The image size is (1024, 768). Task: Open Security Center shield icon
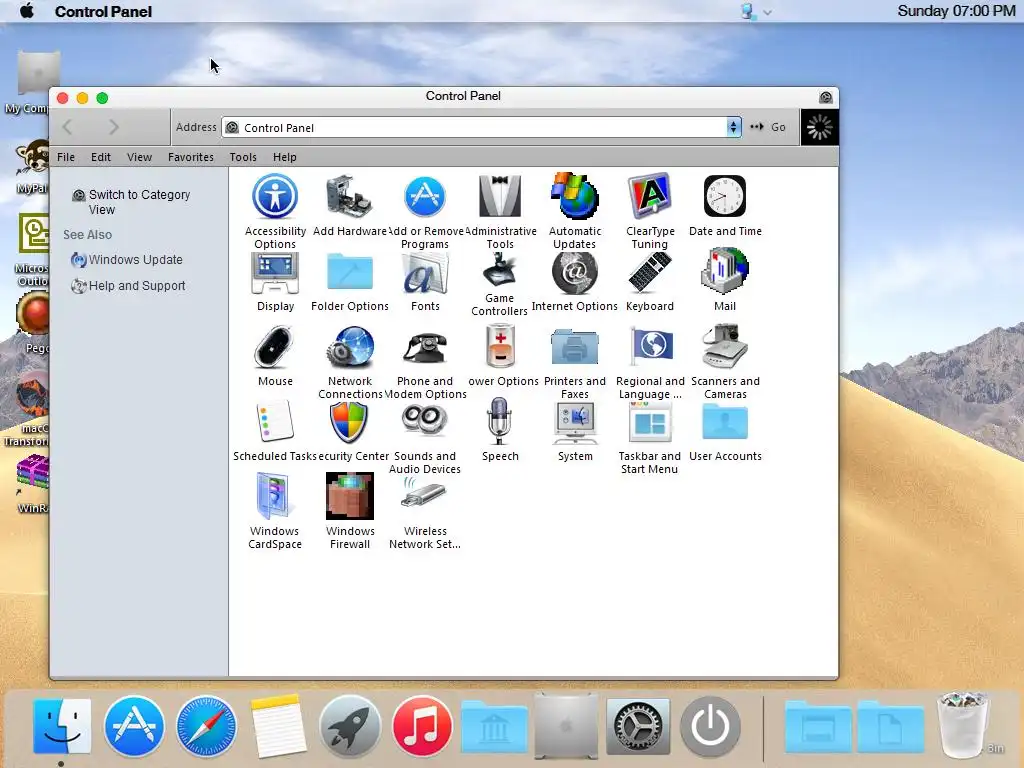tap(349, 422)
